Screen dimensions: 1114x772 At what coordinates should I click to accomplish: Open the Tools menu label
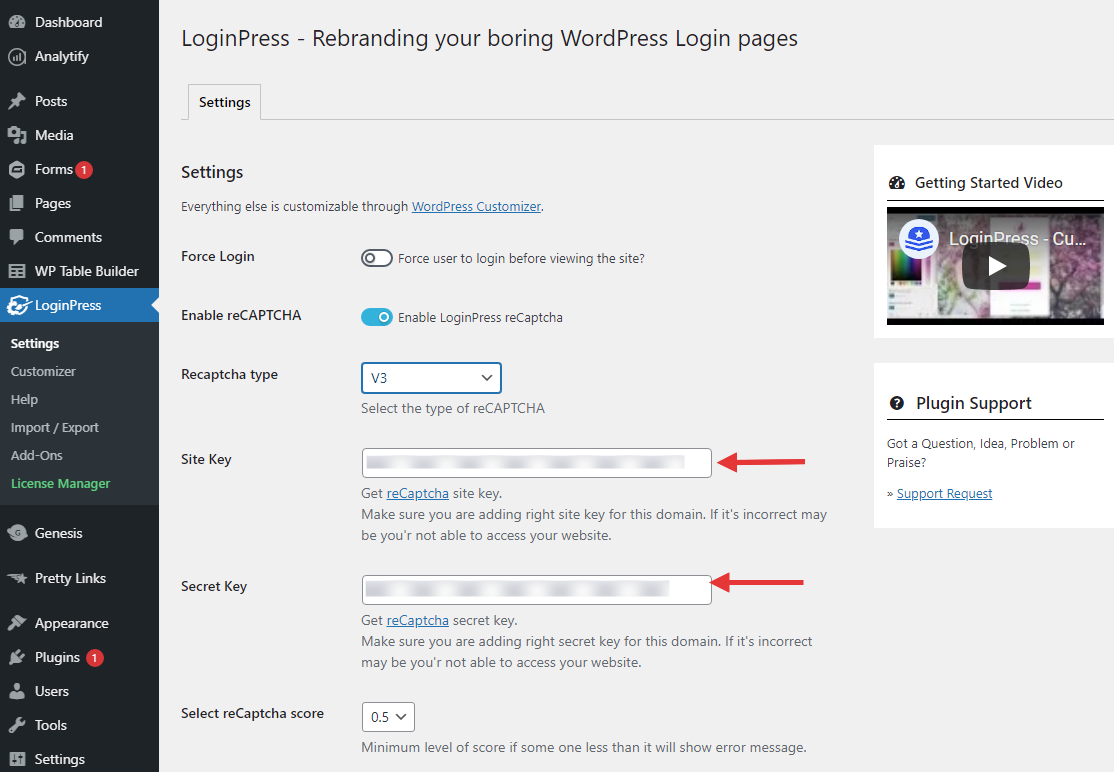click(x=50, y=725)
